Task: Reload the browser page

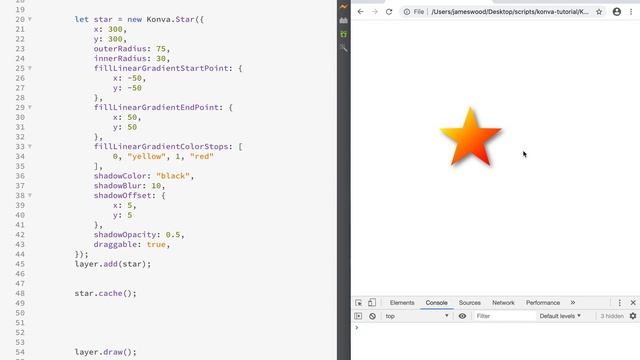Action: 389,12
